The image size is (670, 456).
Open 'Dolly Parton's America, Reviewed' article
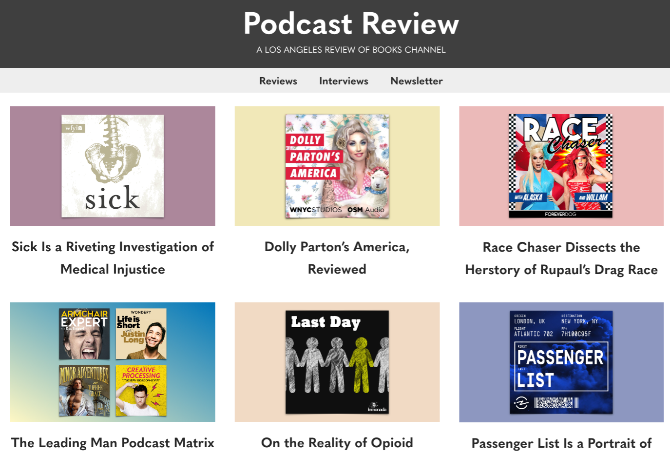click(337, 258)
